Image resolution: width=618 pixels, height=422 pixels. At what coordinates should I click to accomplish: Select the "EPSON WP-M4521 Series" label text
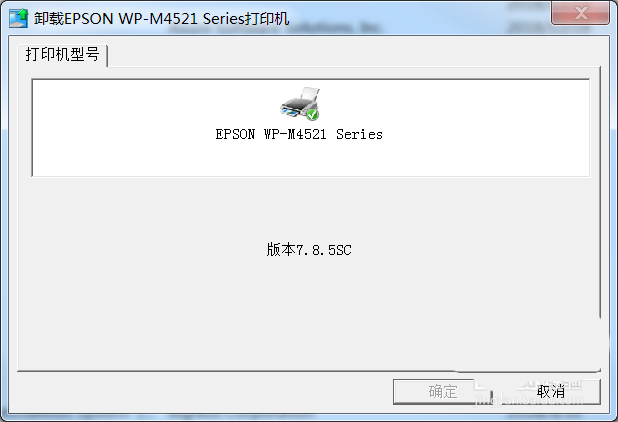click(x=299, y=134)
